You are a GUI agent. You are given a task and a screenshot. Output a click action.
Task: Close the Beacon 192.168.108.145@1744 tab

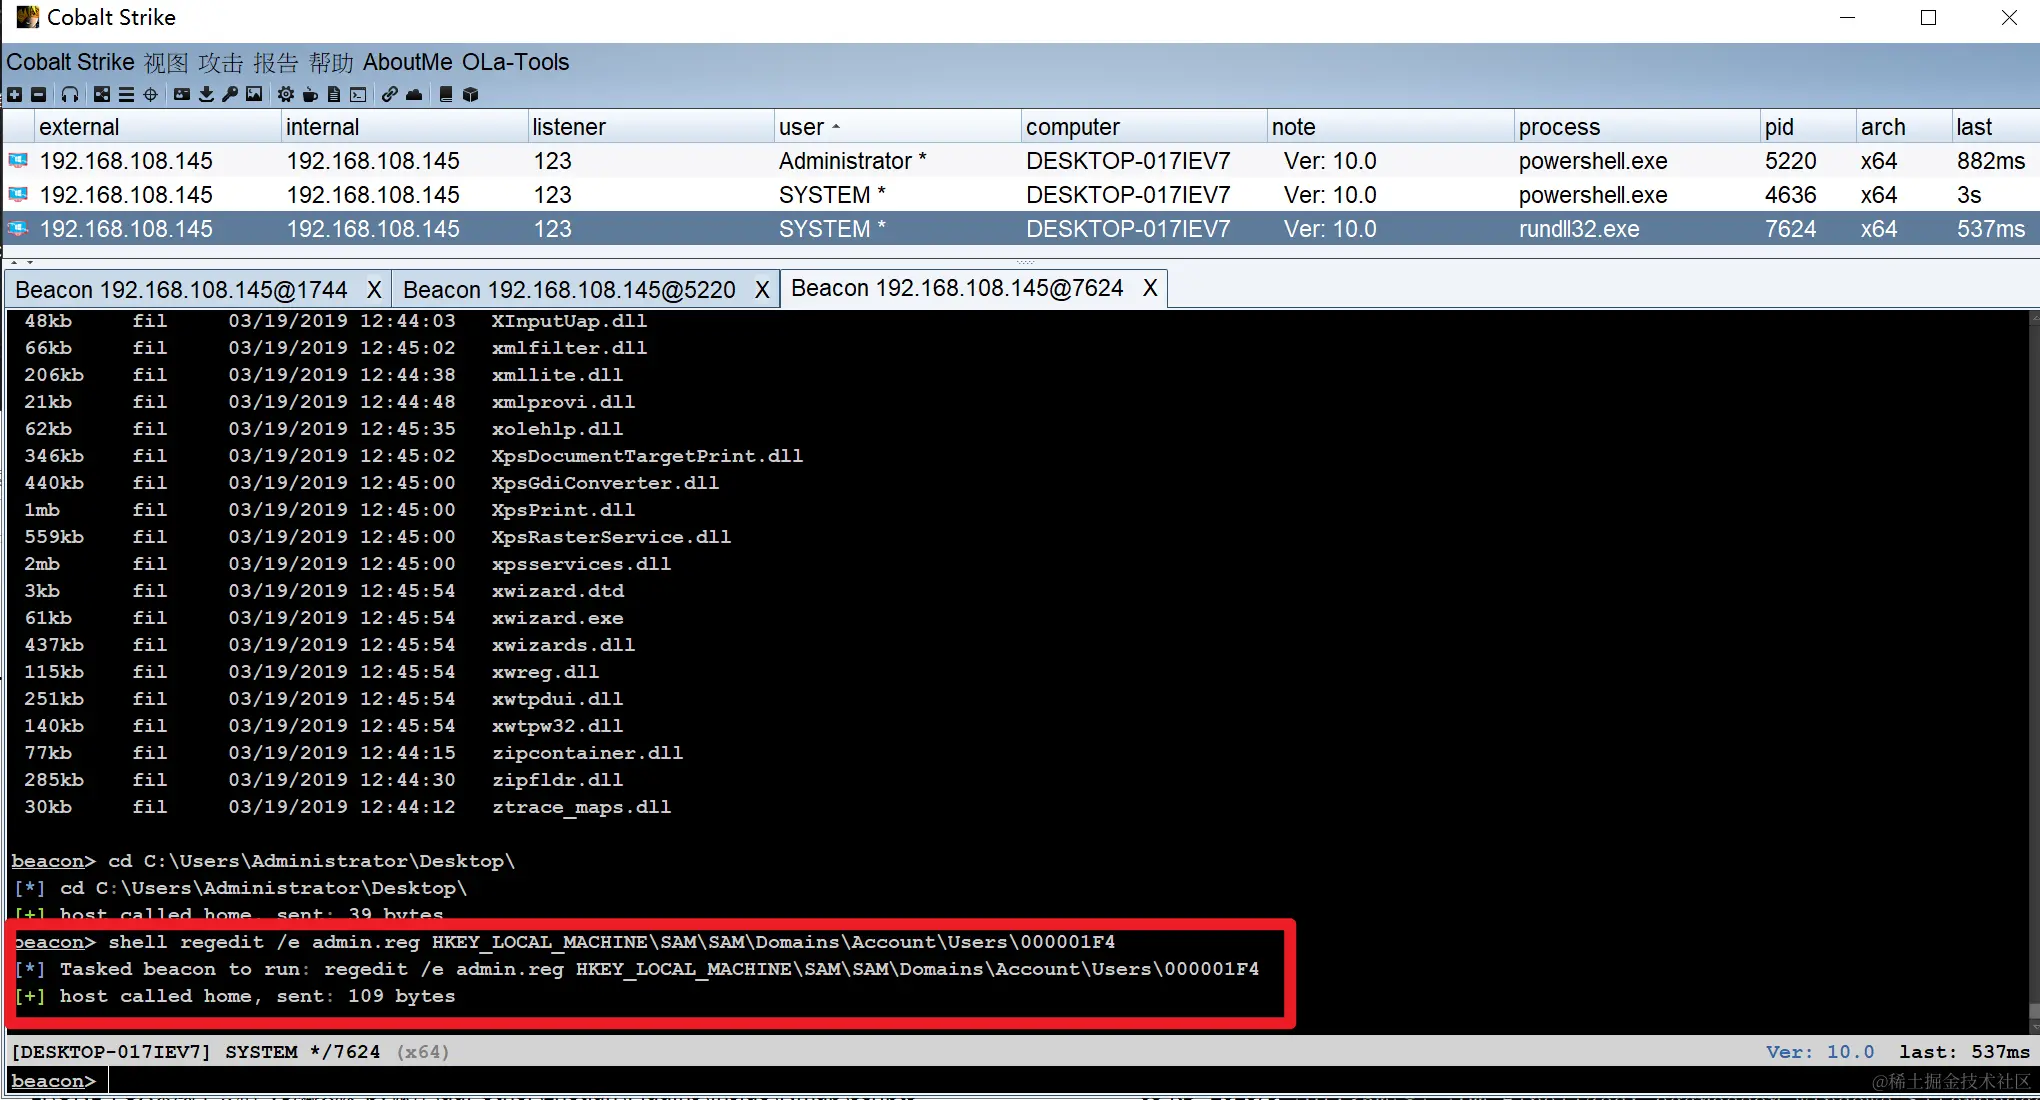pyautogui.click(x=373, y=290)
